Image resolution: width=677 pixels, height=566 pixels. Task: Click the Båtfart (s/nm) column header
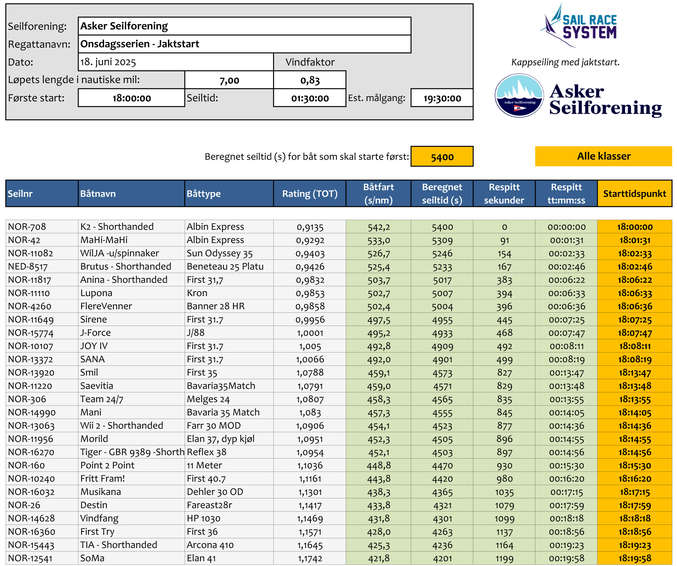[x=378, y=193]
